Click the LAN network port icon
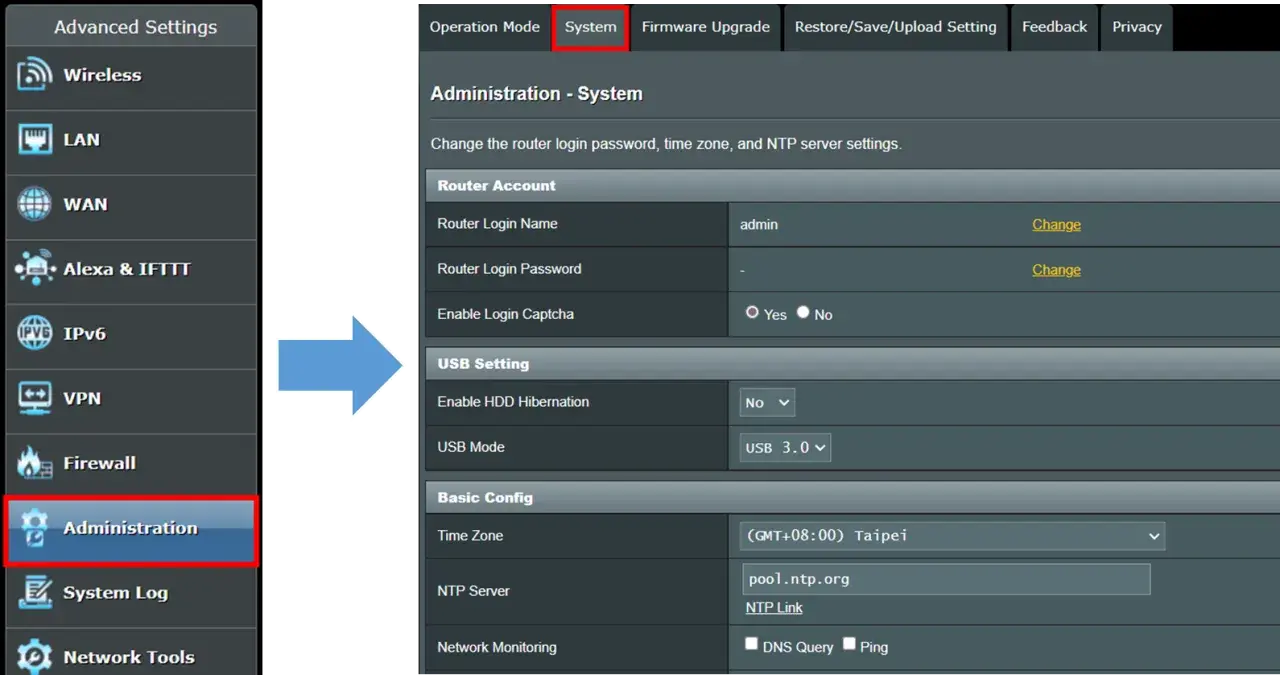The width and height of the screenshot is (1280, 675). point(34,140)
